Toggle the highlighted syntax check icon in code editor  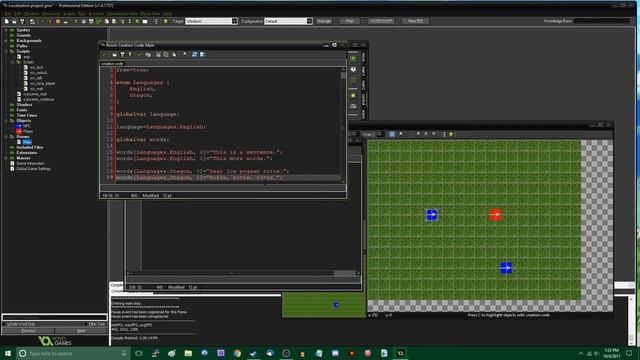(x=195, y=54)
